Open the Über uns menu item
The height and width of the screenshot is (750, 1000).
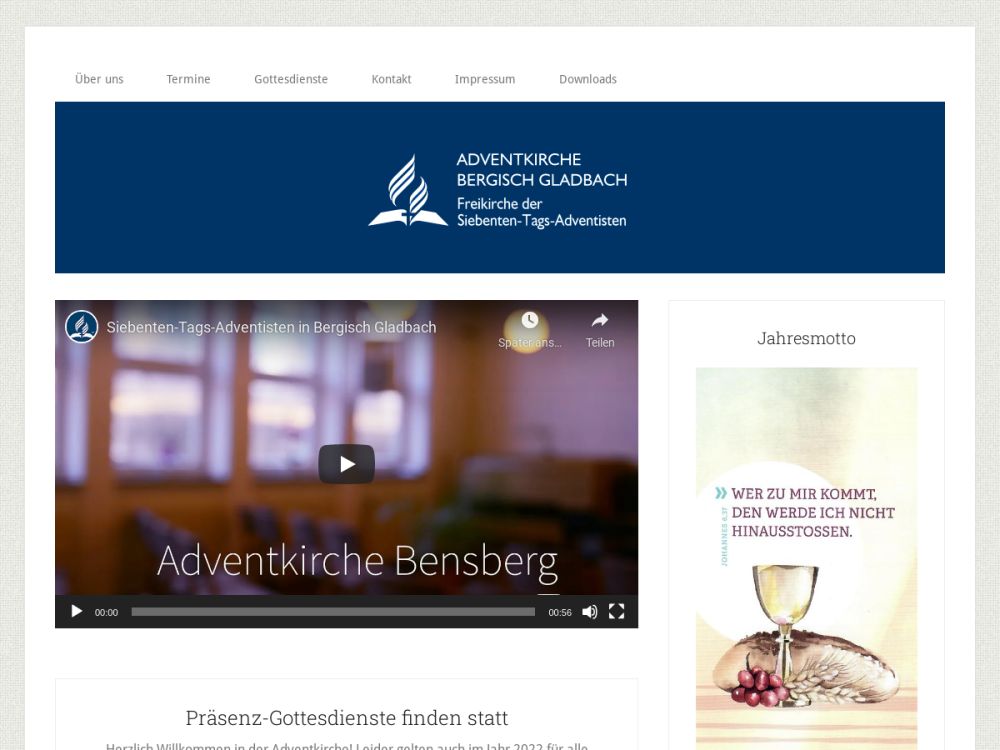coord(99,79)
